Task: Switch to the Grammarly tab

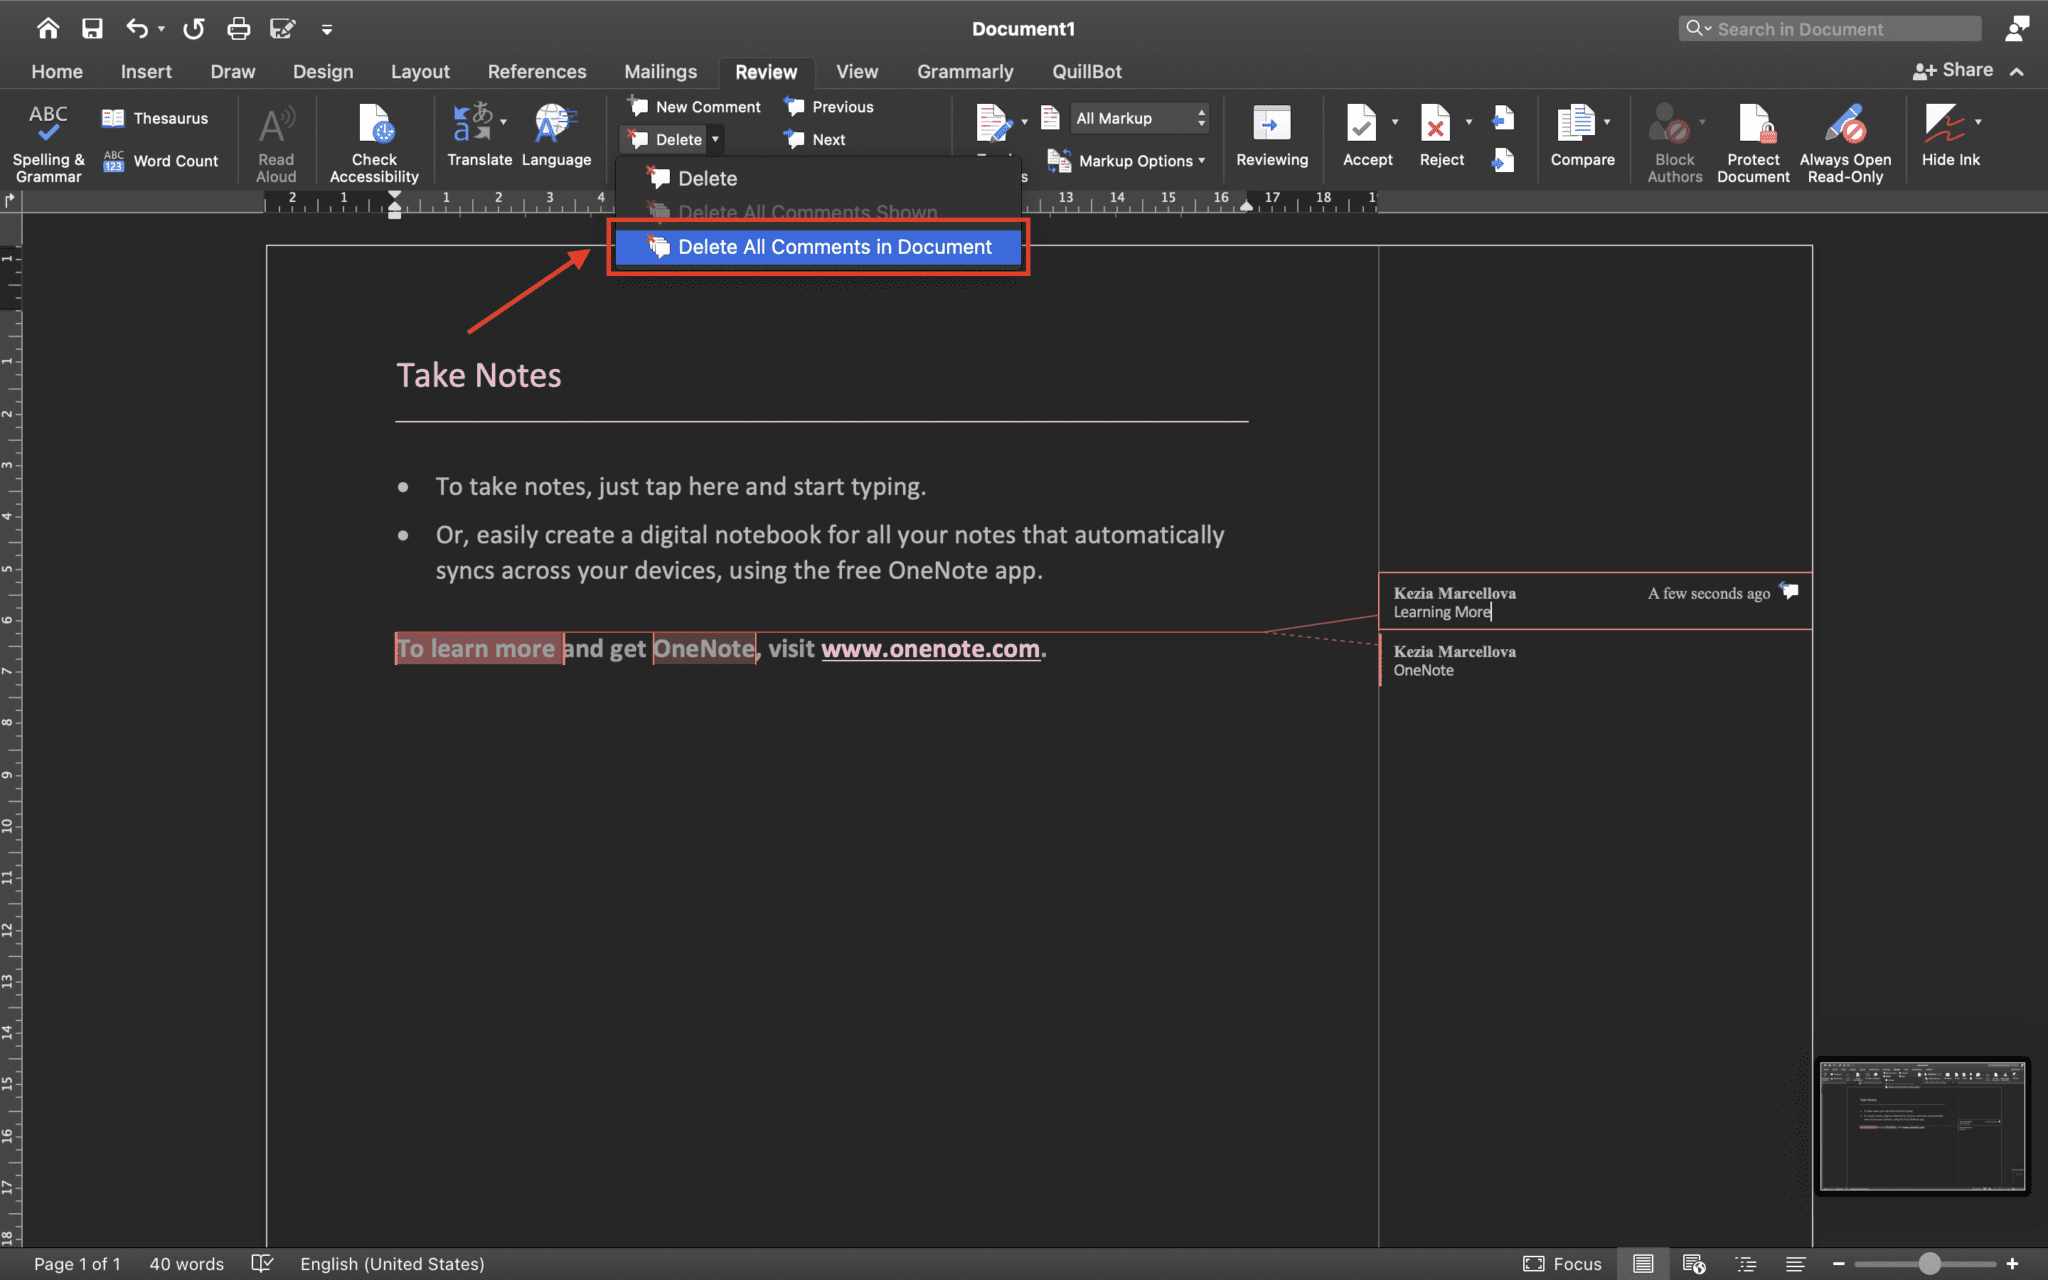Action: [x=964, y=71]
